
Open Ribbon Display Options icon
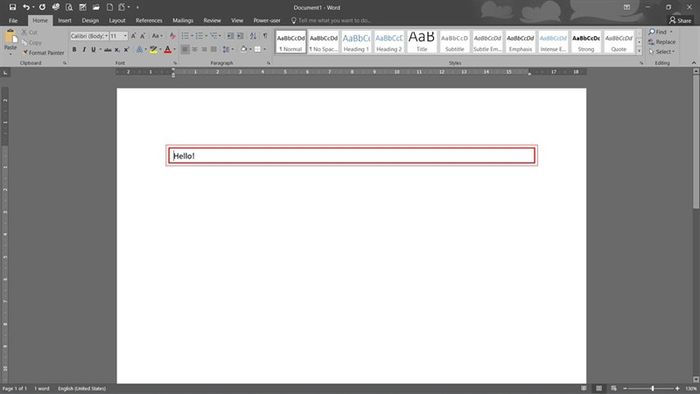coord(627,7)
